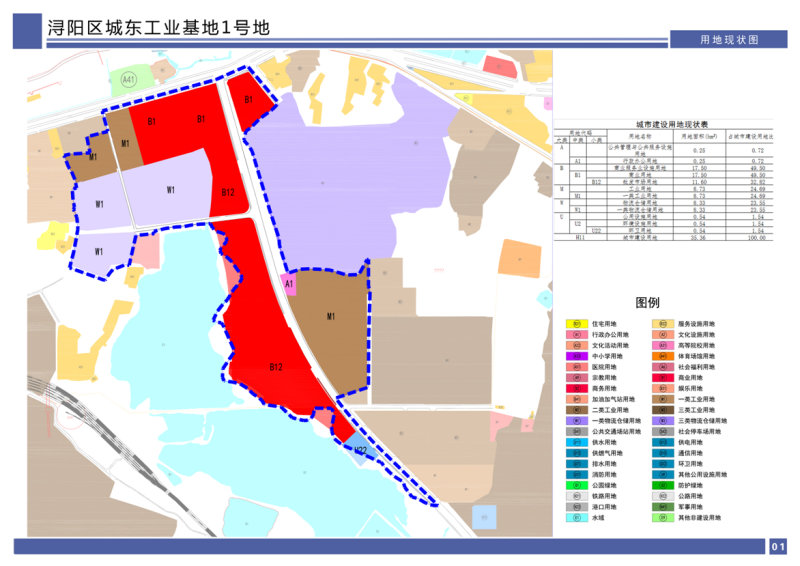Select the bright green 公园绿地 legend swatch

[575, 485]
